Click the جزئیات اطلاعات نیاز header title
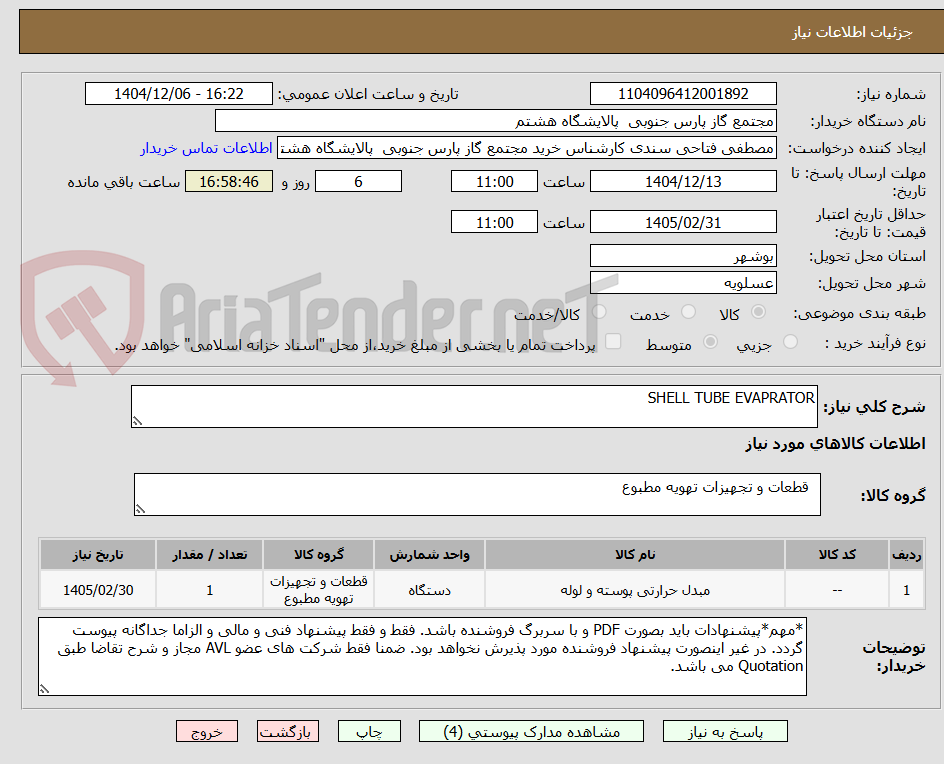 click(852, 32)
